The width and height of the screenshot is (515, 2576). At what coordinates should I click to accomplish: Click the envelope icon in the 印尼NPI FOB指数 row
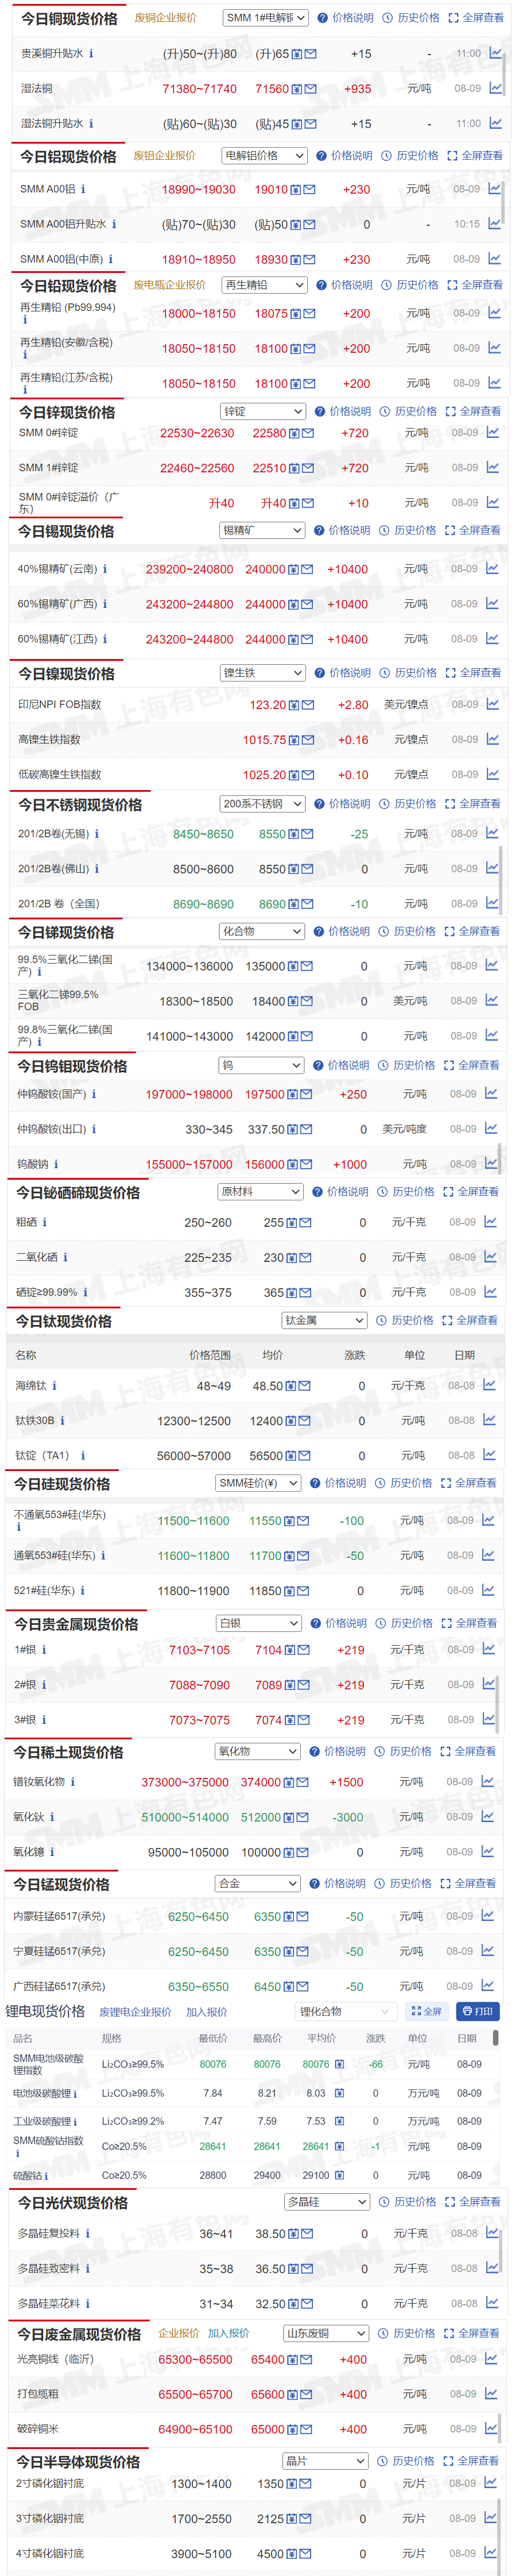[x=308, y=705]
